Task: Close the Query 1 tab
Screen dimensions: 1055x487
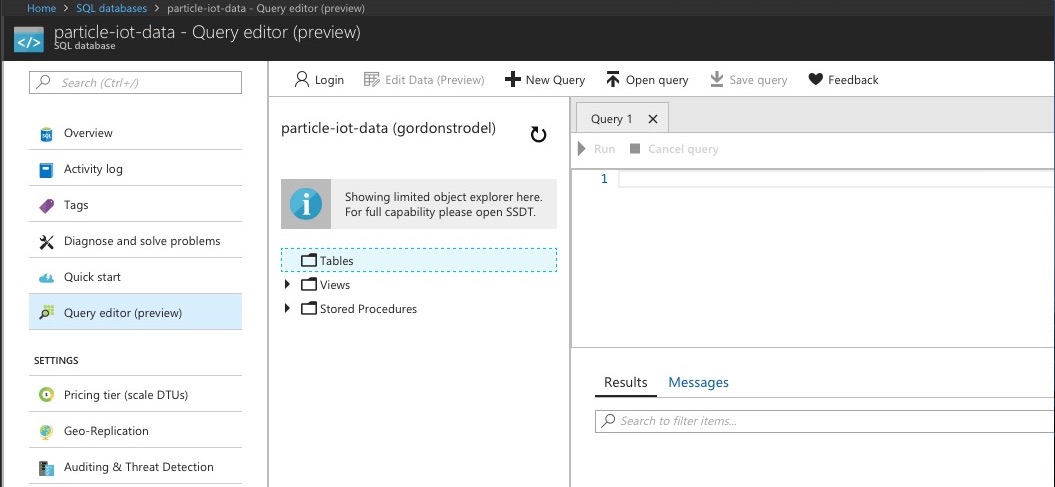Action: pyautogui.click(x=652, y=119)
